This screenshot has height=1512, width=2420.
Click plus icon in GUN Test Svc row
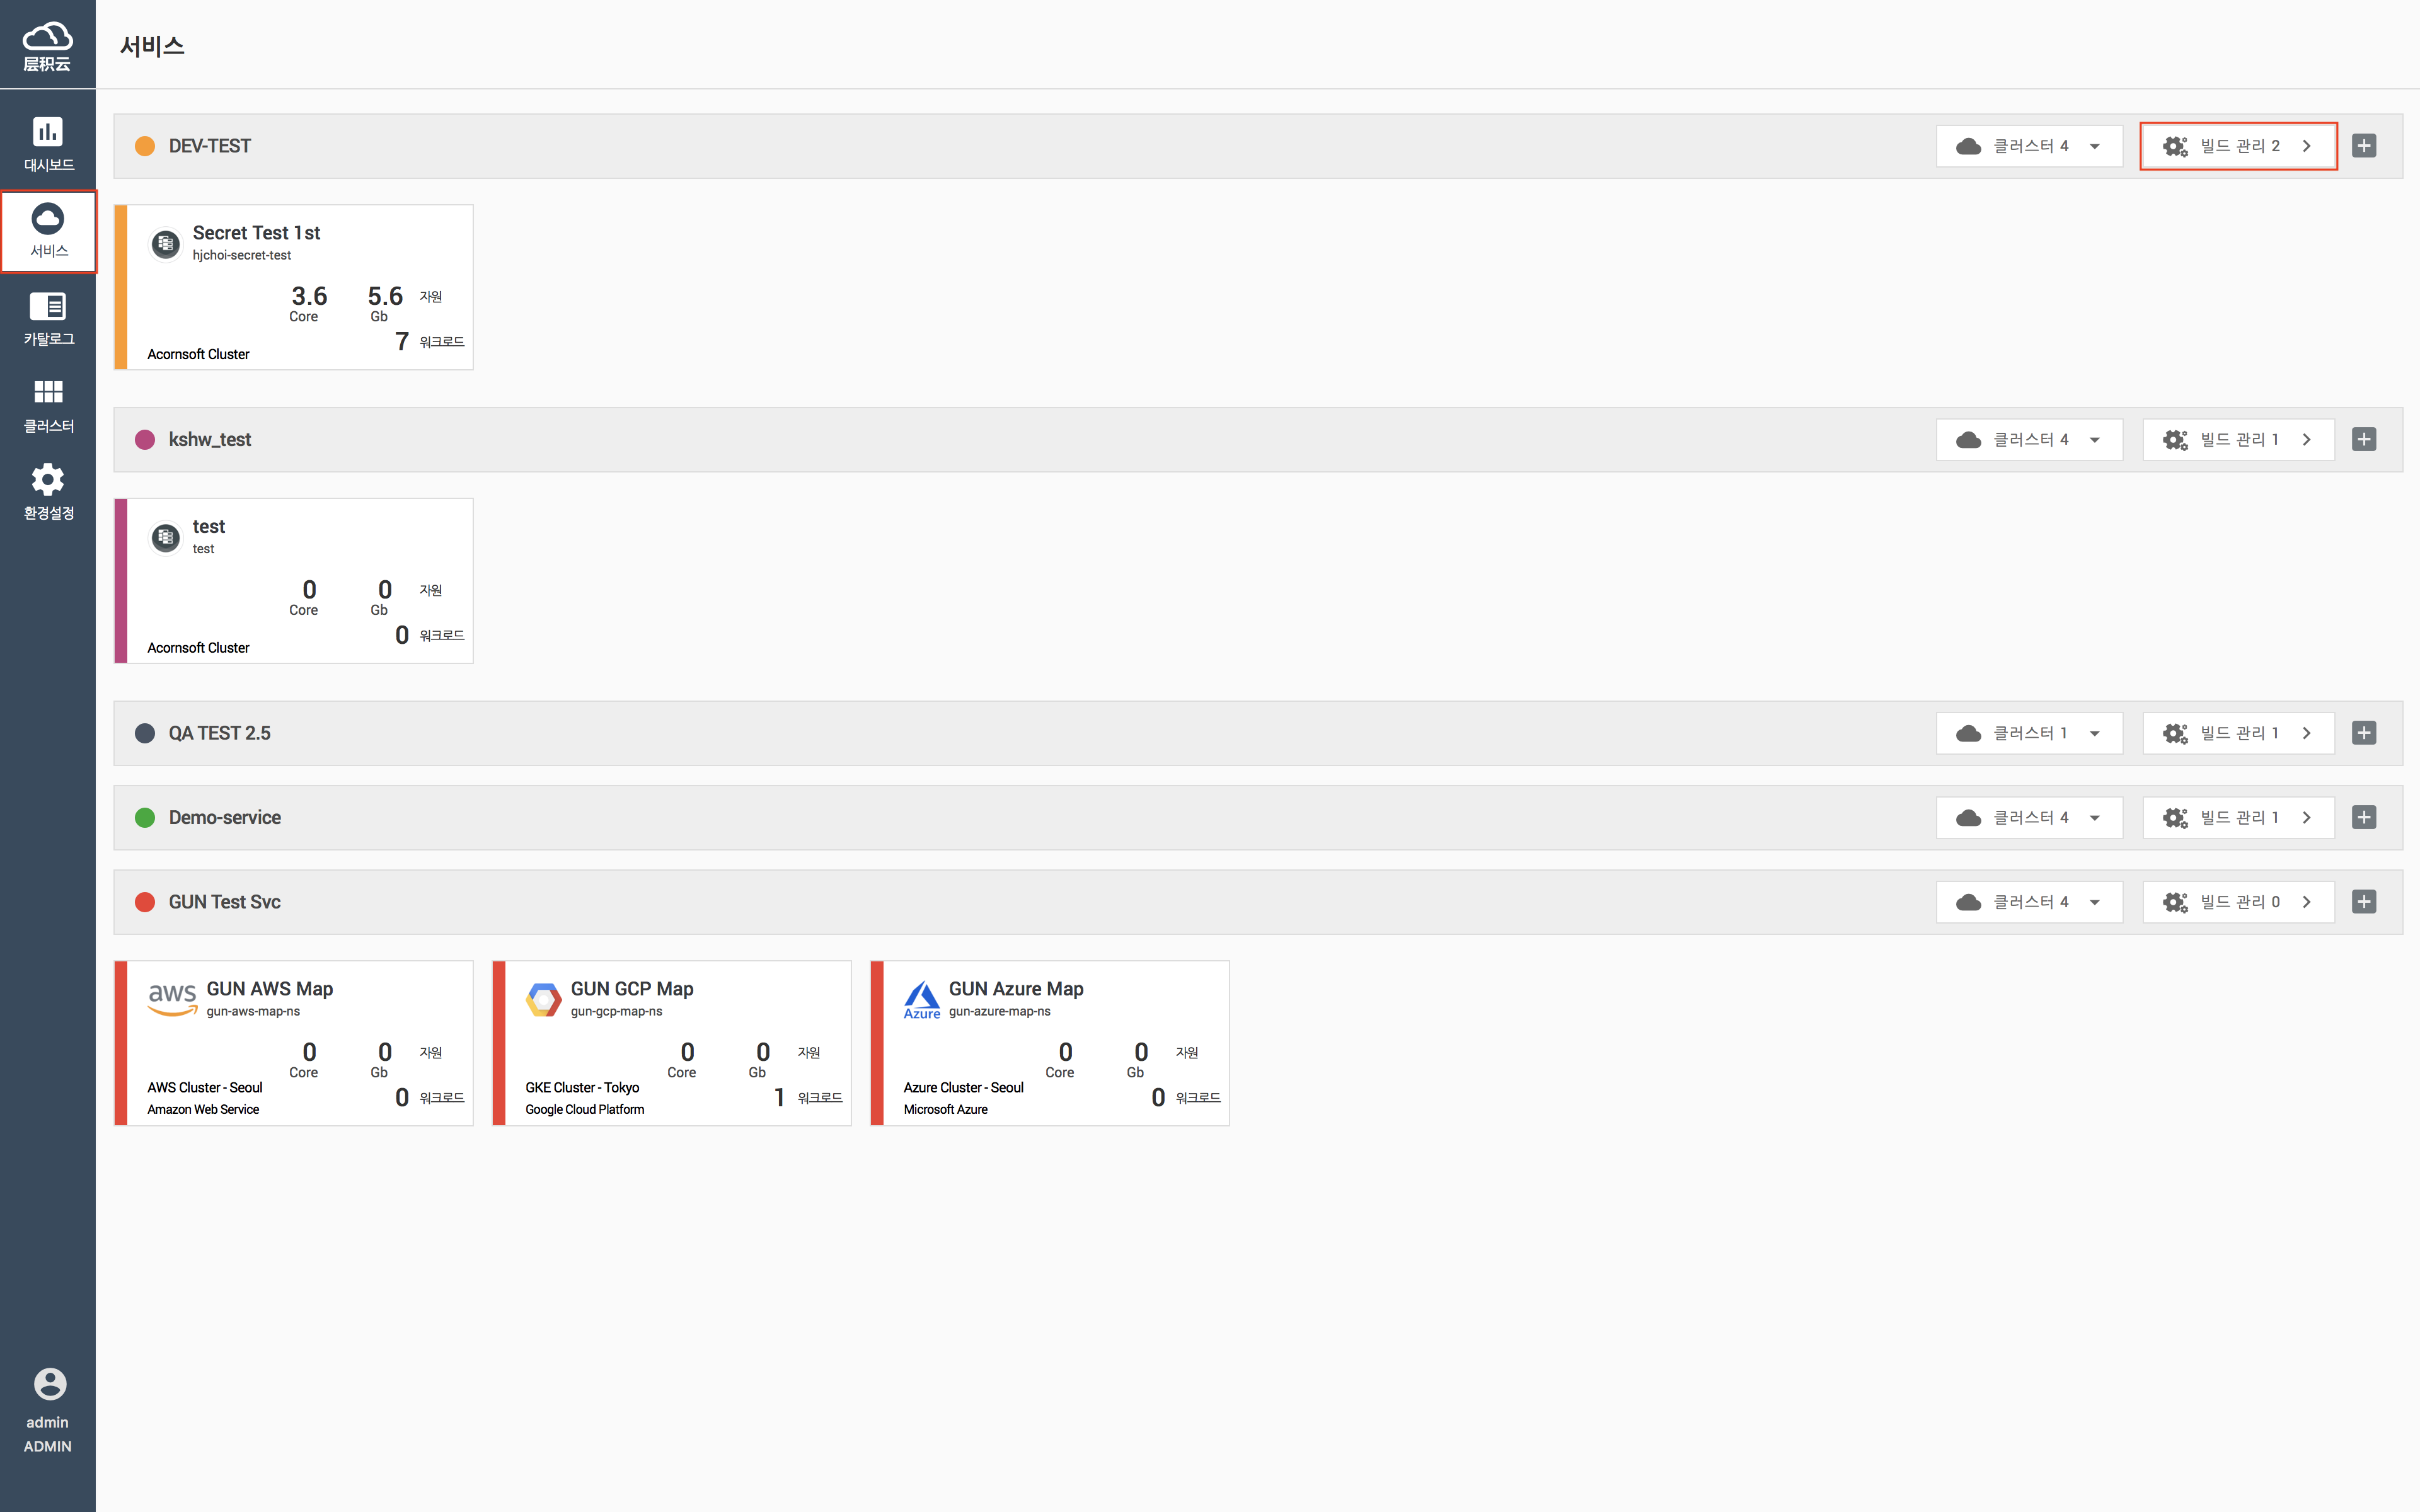2364,902
